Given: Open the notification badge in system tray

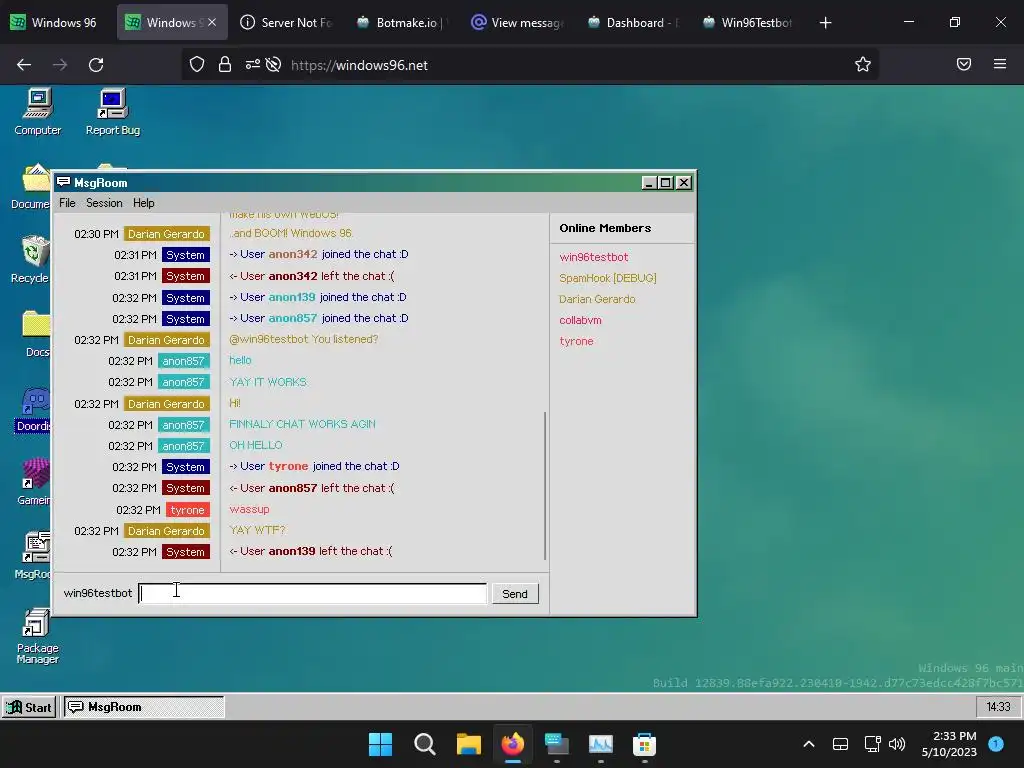Looking at the screenshot, I should click(996, 744).
